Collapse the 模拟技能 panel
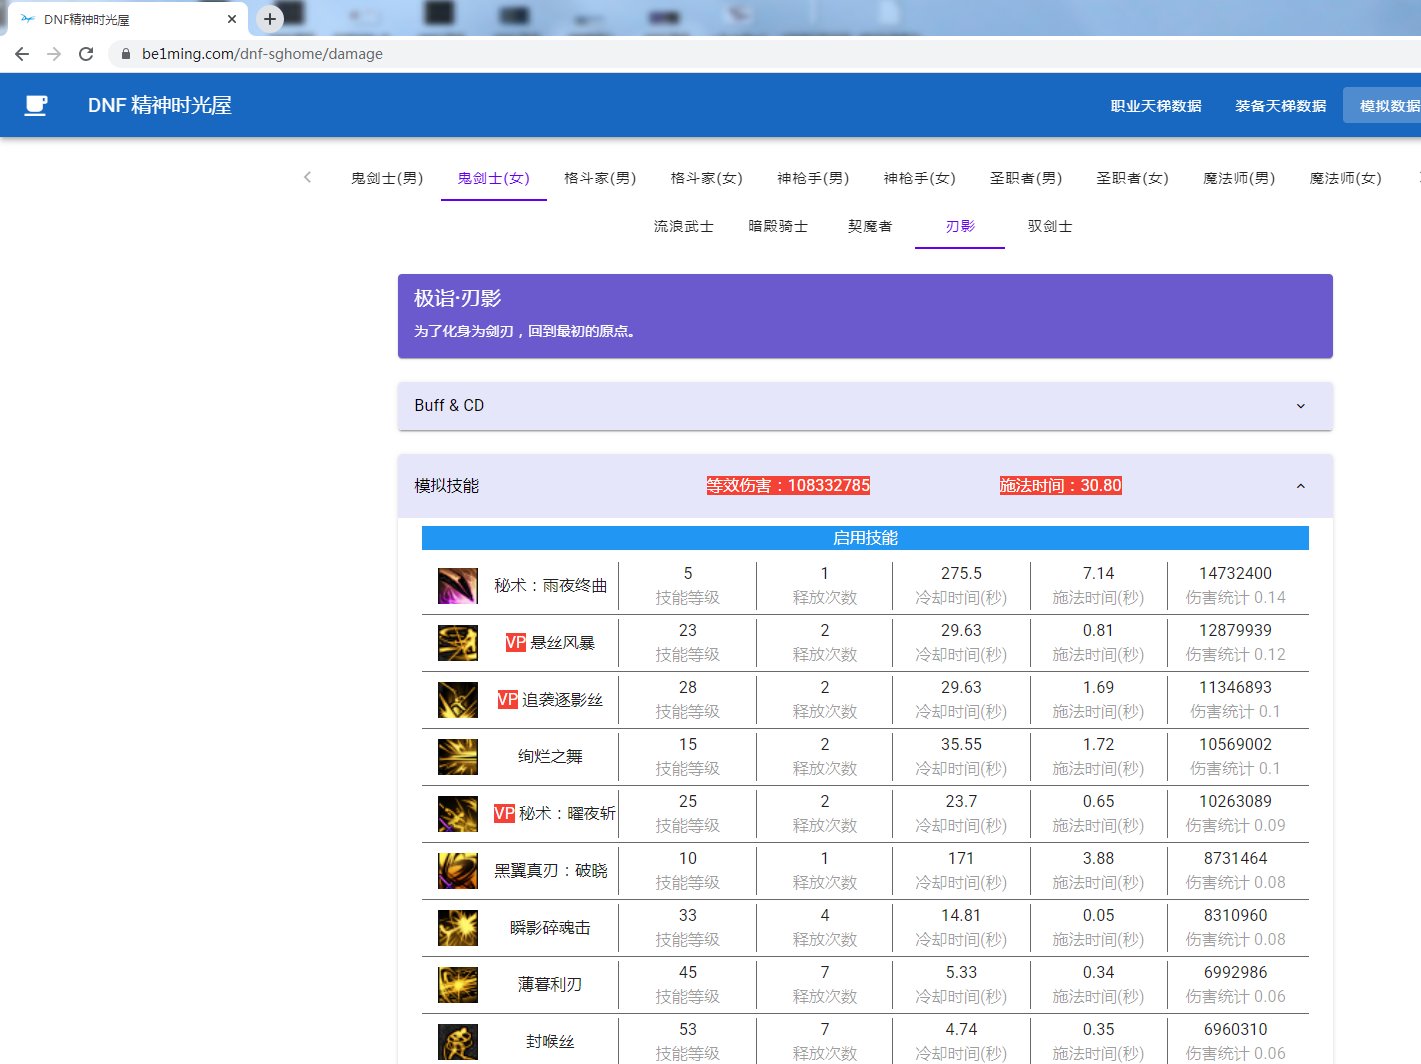The height and width of the screenshot is (1064, 1421). coord(1300,486)
